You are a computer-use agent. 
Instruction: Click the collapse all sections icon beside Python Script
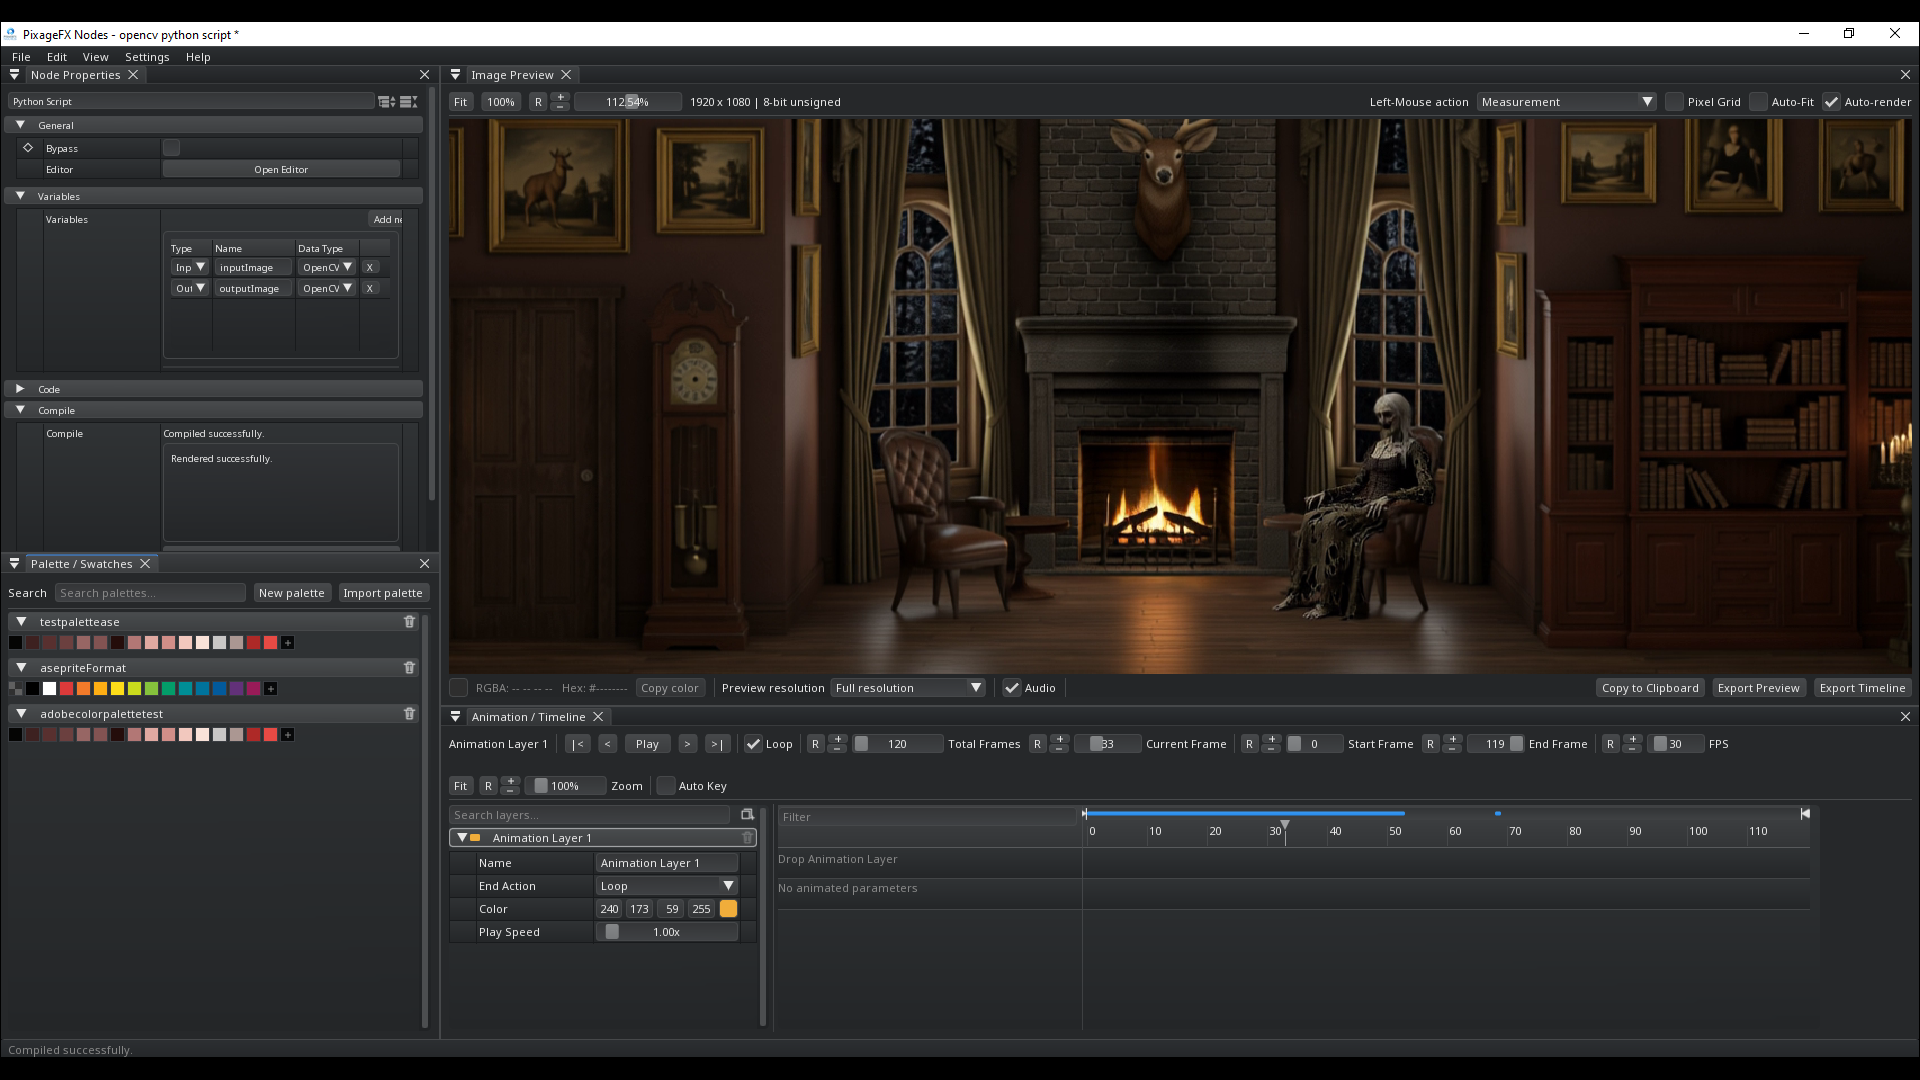(x=408, y=101)
